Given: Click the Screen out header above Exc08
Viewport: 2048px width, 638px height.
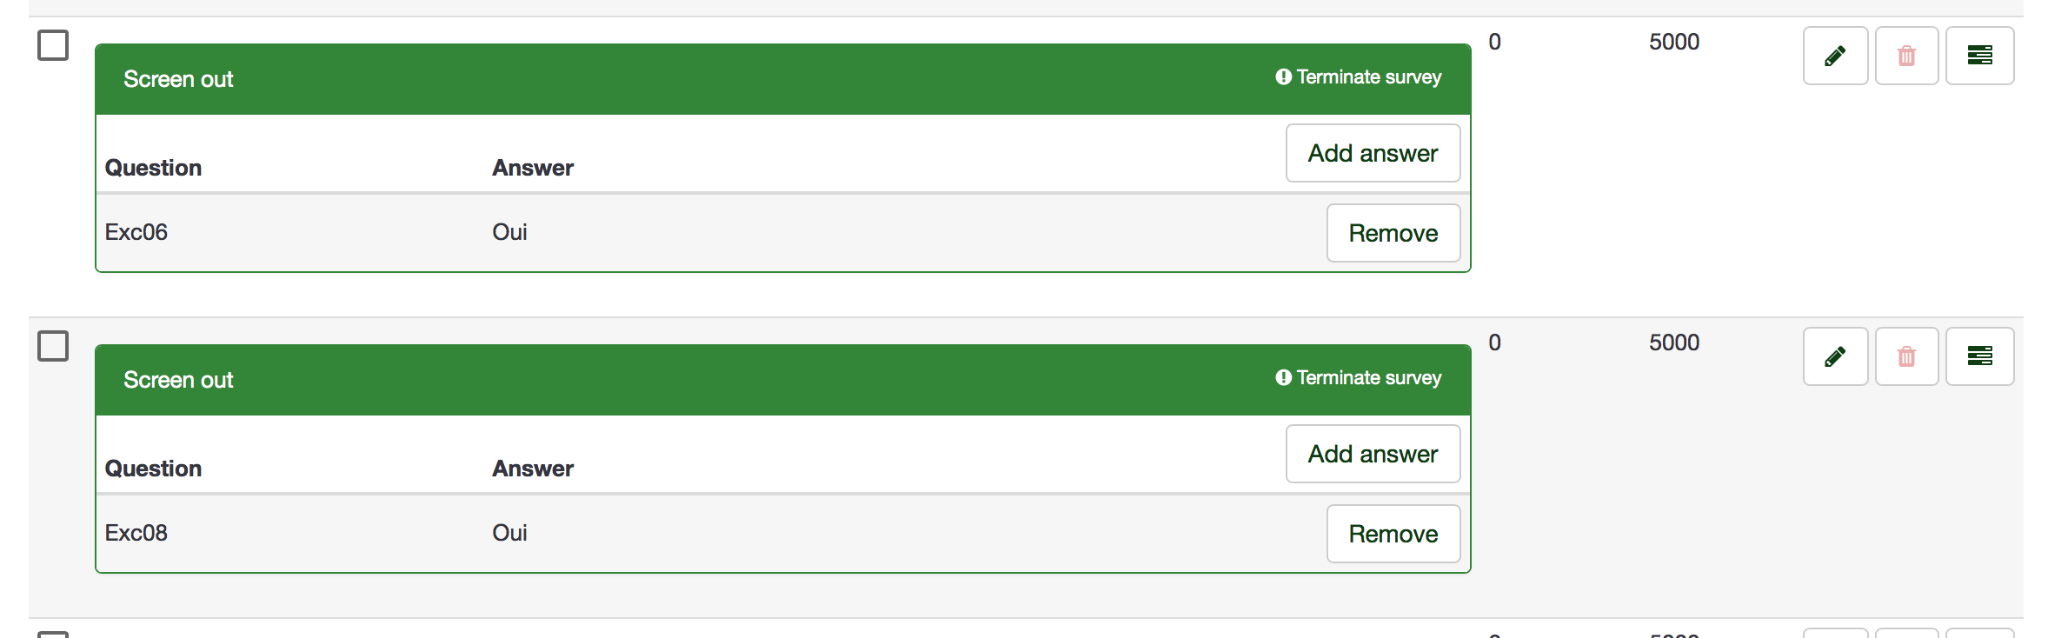Looking at the screenshot, I should pyautogui.click(x=178, y=380).
